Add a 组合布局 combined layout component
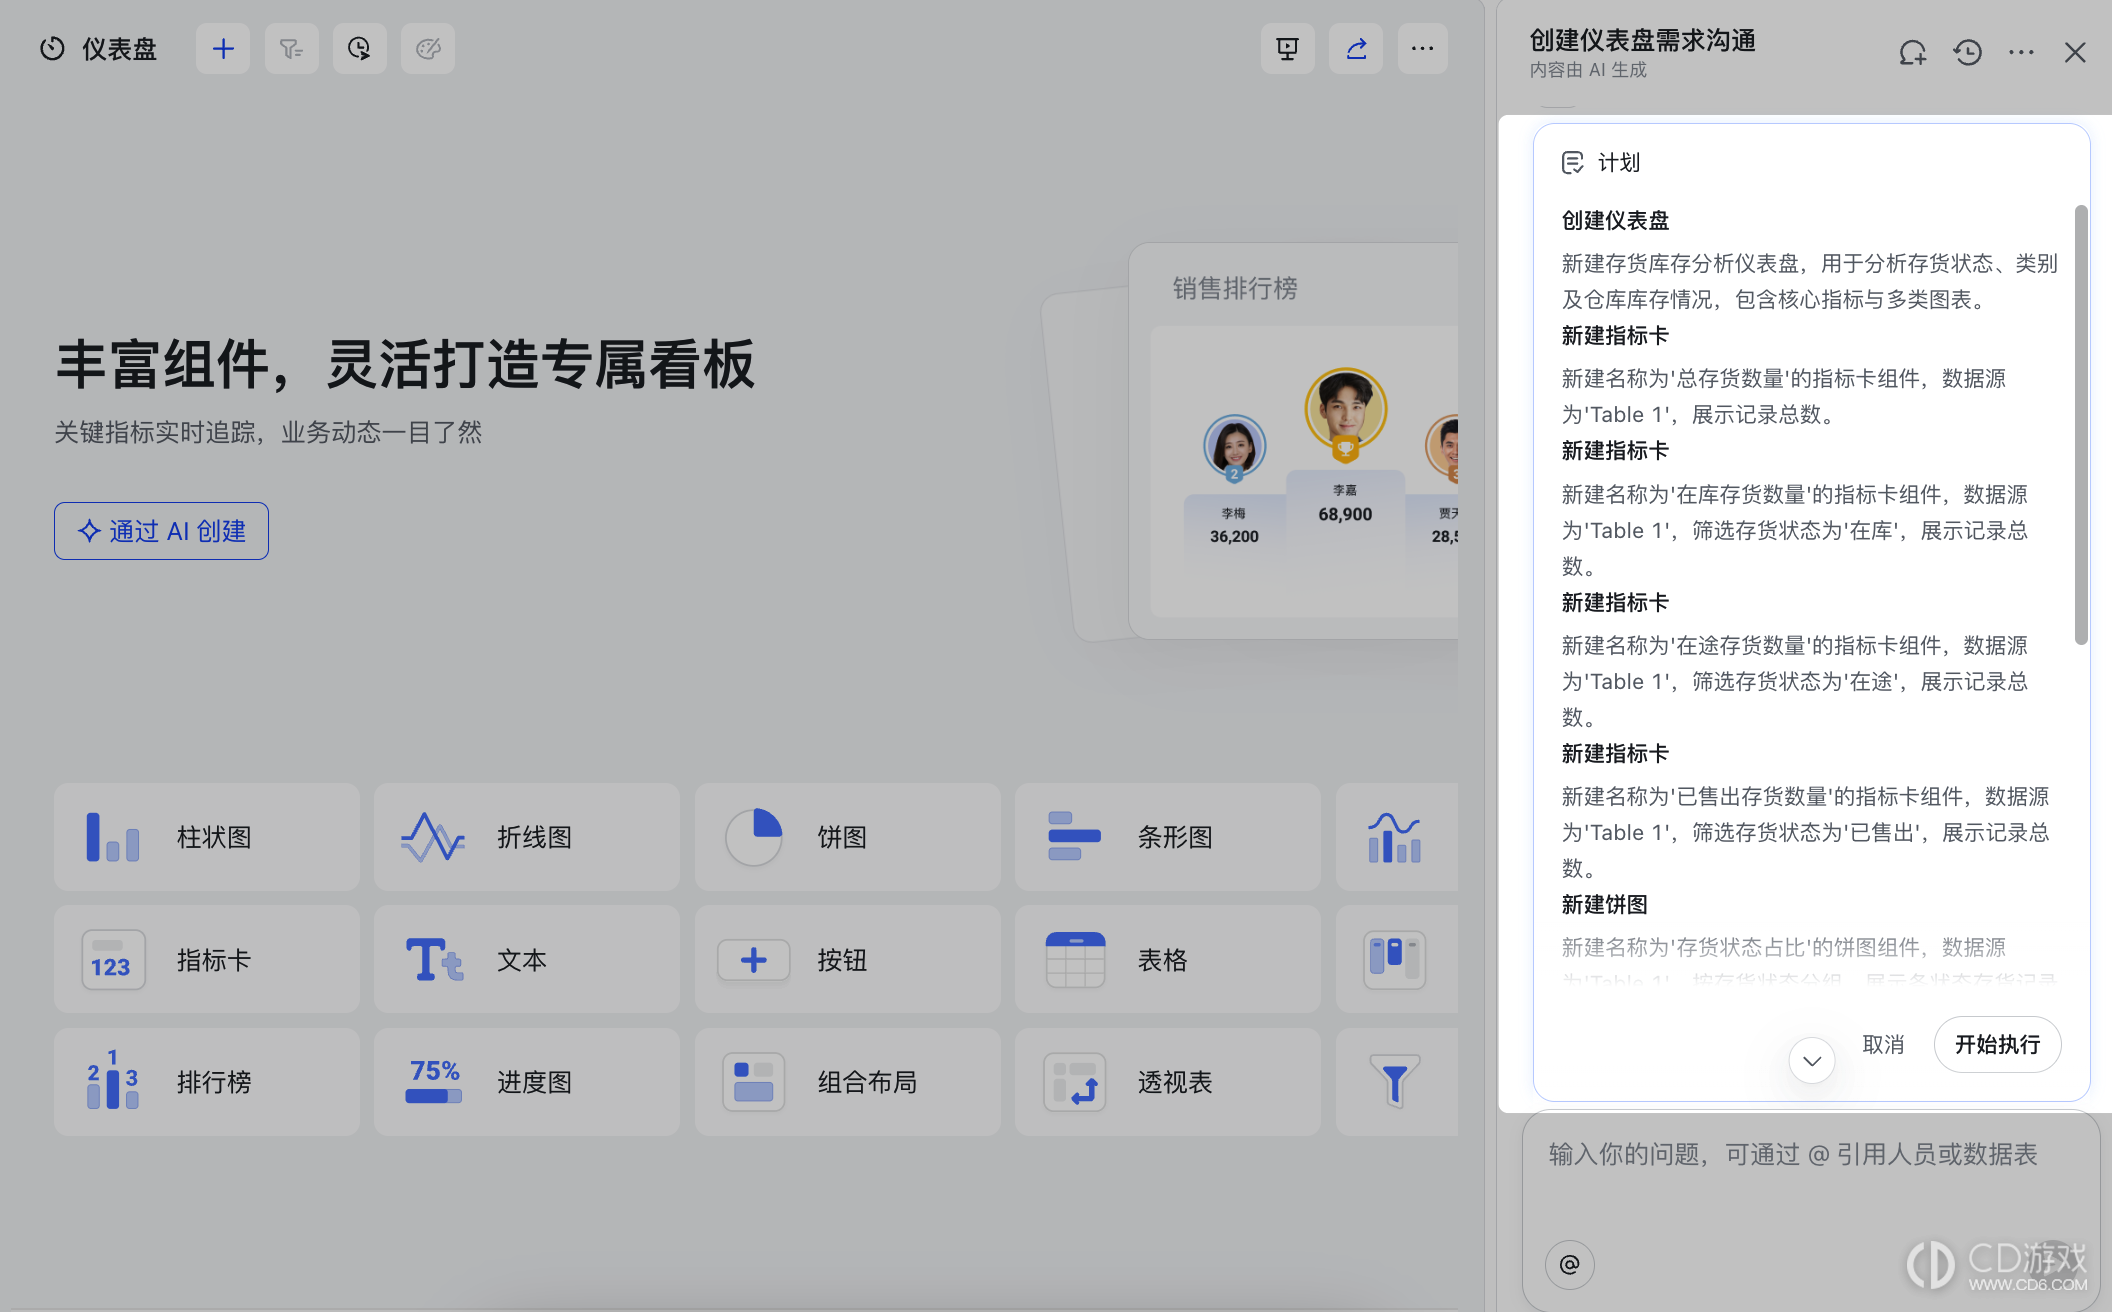2112x1312 pixels. click(848, 1082)
